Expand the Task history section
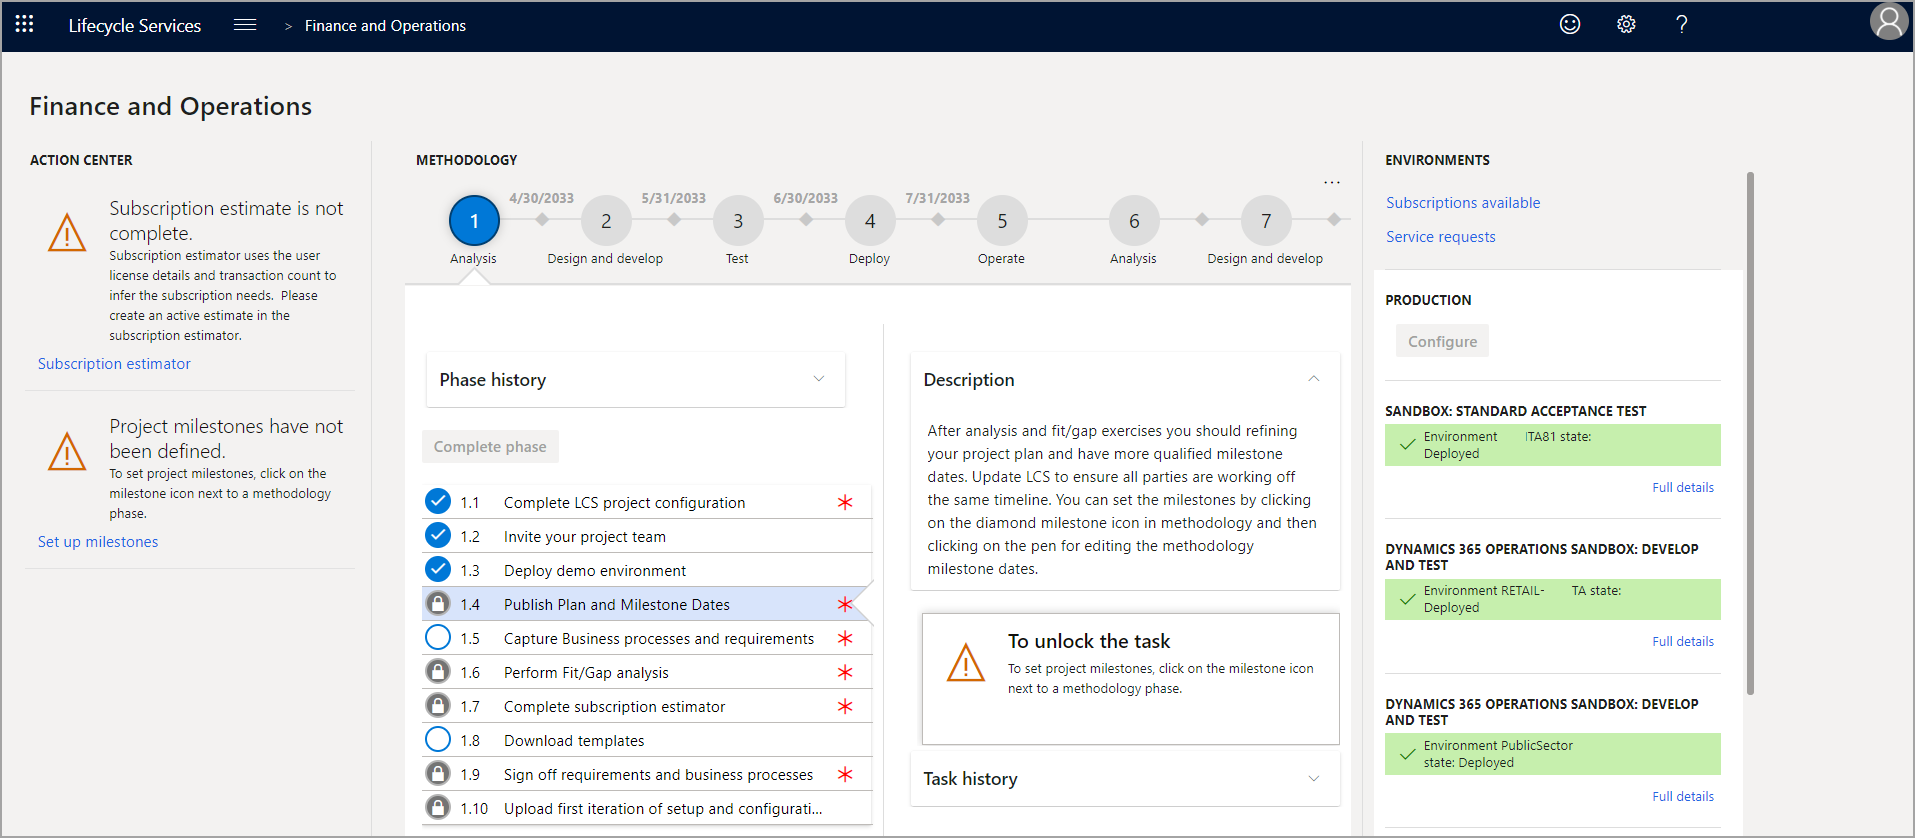1915x838 pixels. point(1125,779)
